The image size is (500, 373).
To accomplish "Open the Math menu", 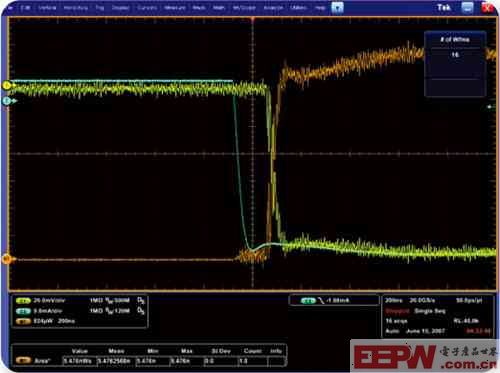I will pos(219,7).
